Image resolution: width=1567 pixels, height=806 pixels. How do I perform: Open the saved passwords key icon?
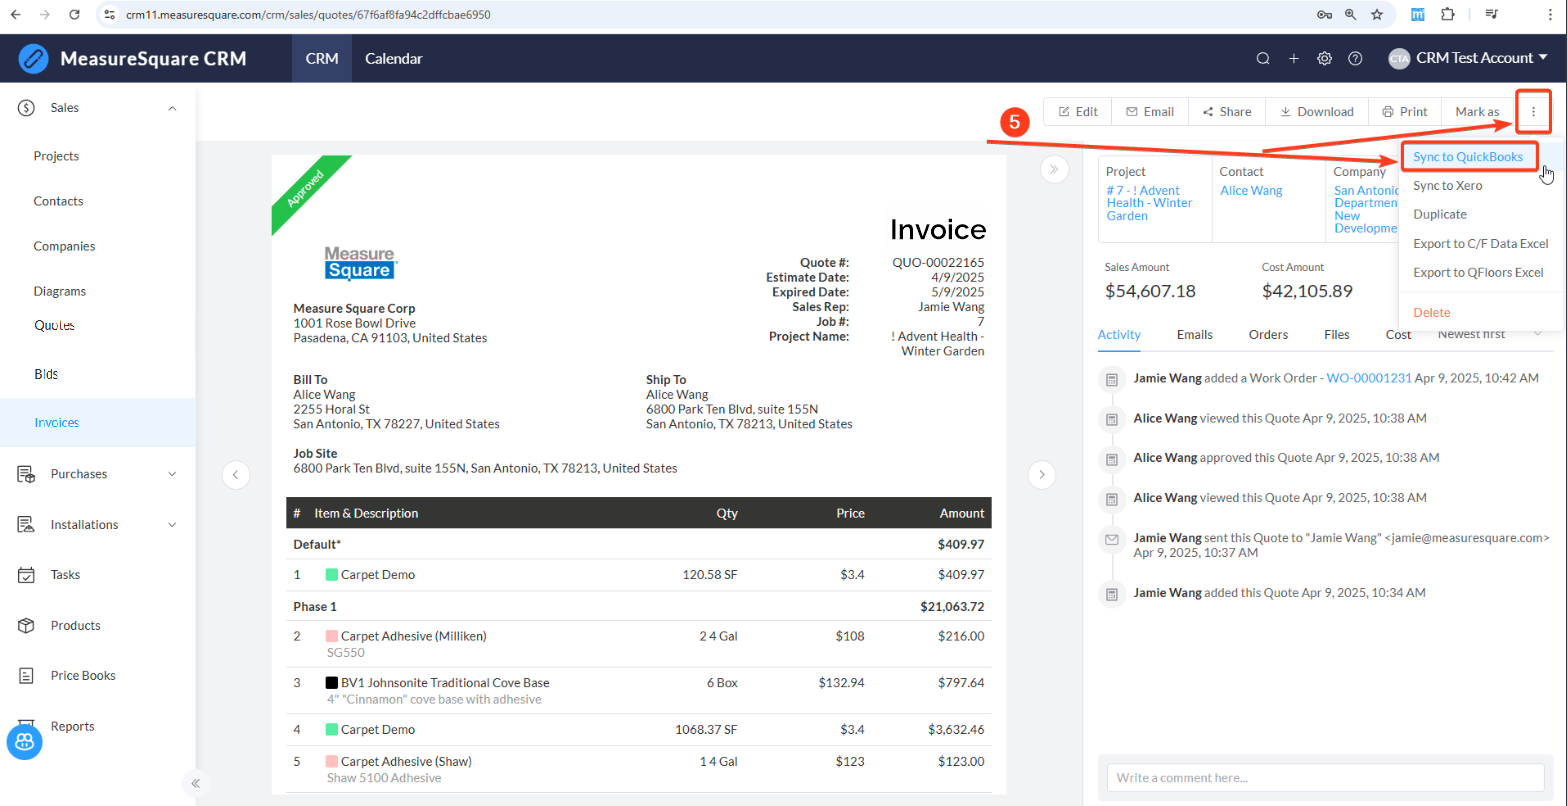click(1324, 15)
